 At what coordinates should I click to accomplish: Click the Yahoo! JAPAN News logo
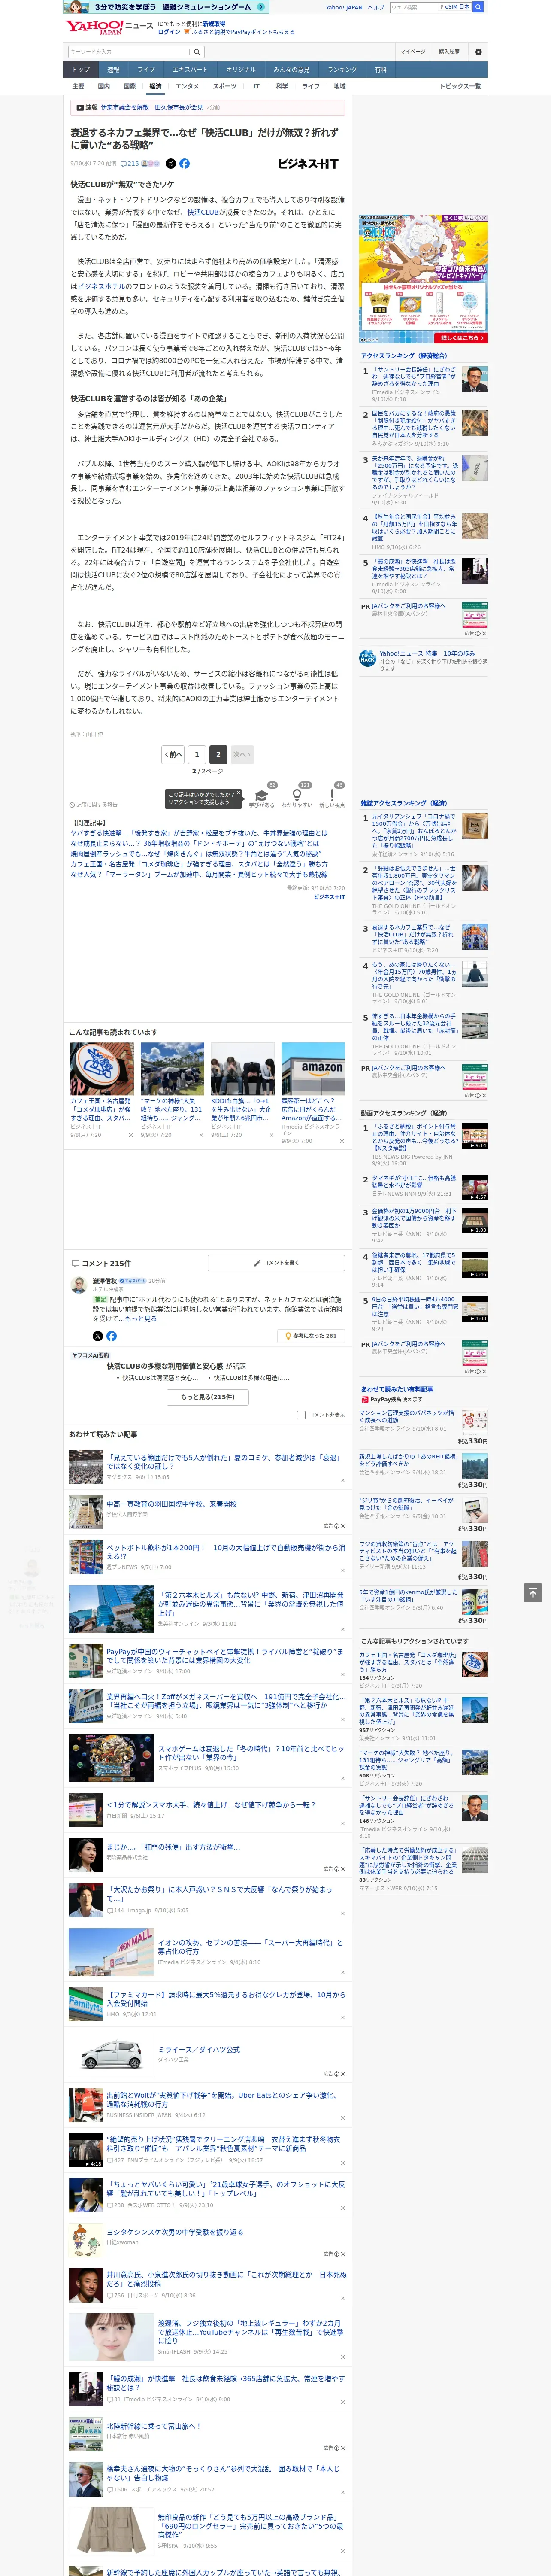[x=109, y=27]
